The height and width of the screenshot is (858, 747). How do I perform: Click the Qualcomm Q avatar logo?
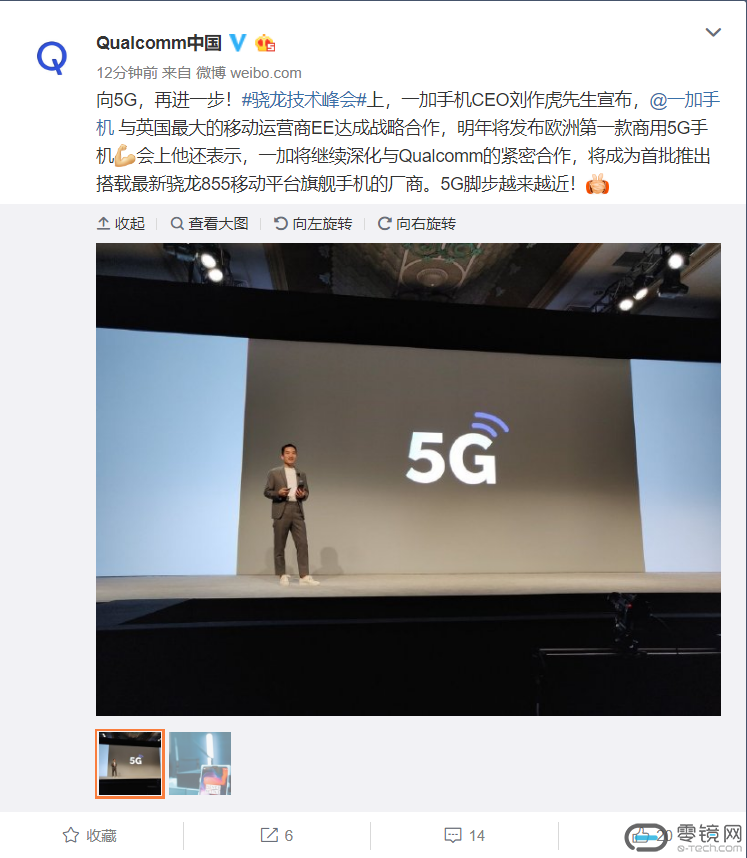(x=52, y=57)
